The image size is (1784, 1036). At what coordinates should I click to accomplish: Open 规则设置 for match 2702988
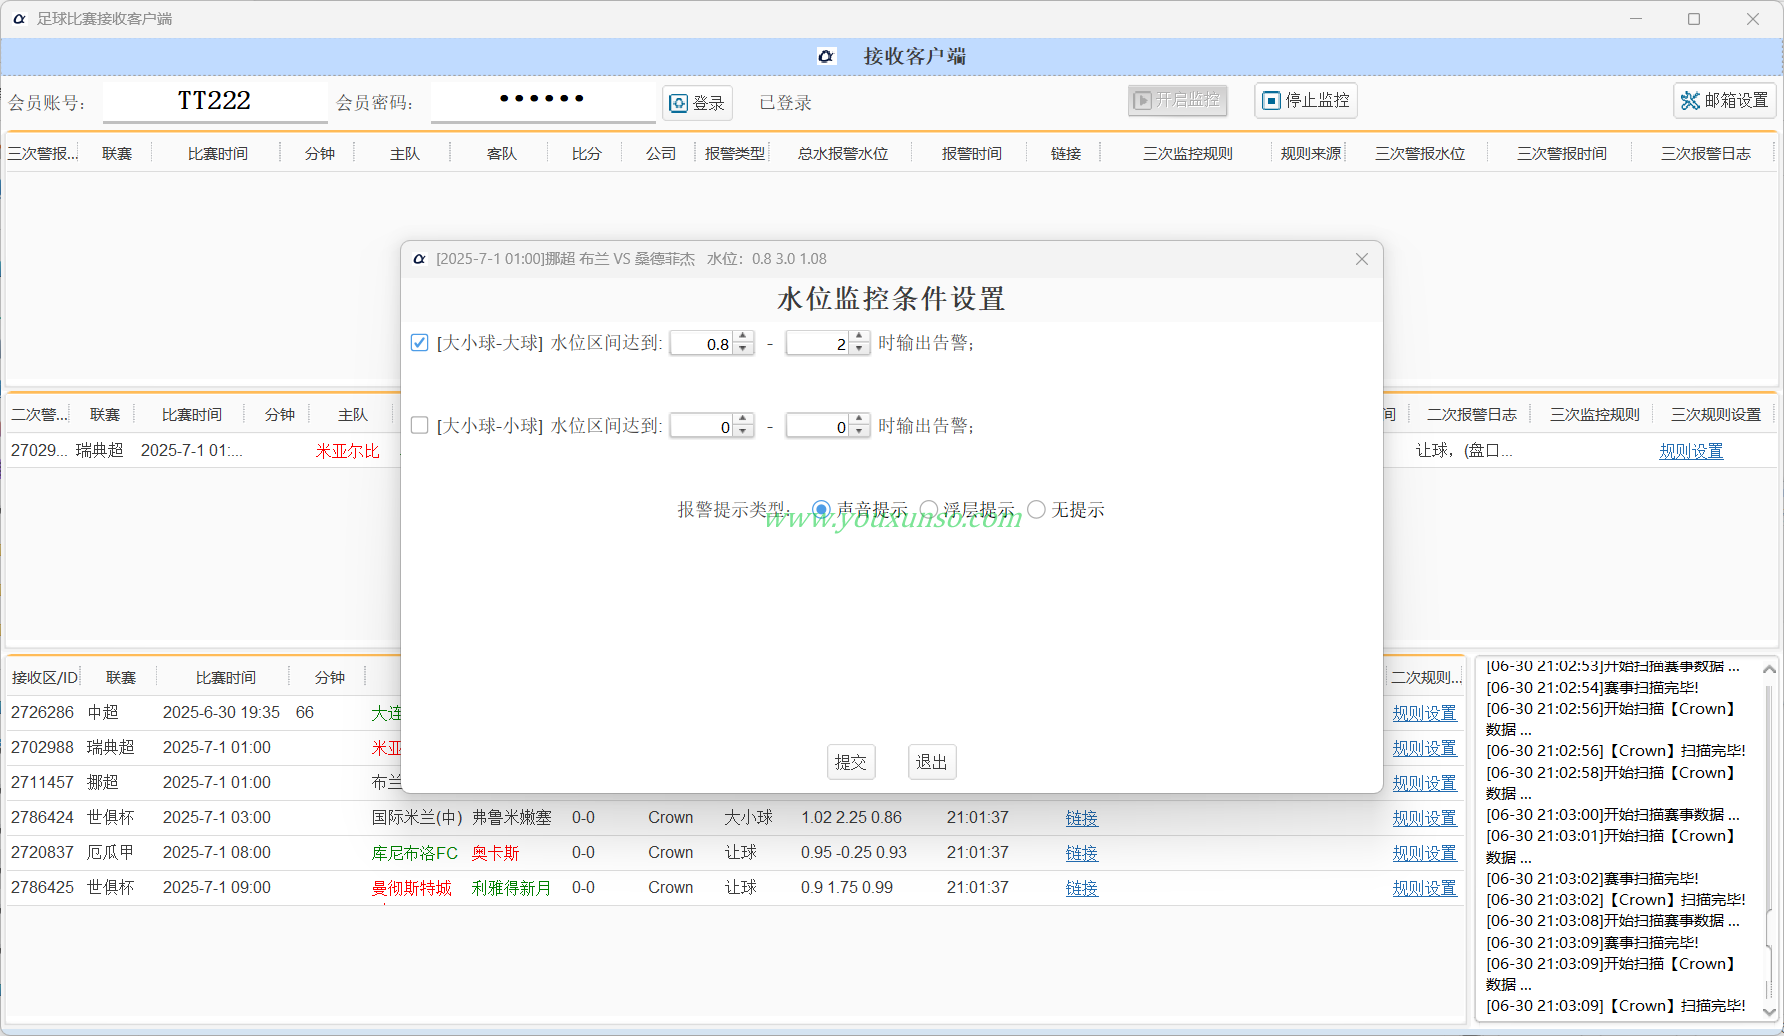[1425, 748]
